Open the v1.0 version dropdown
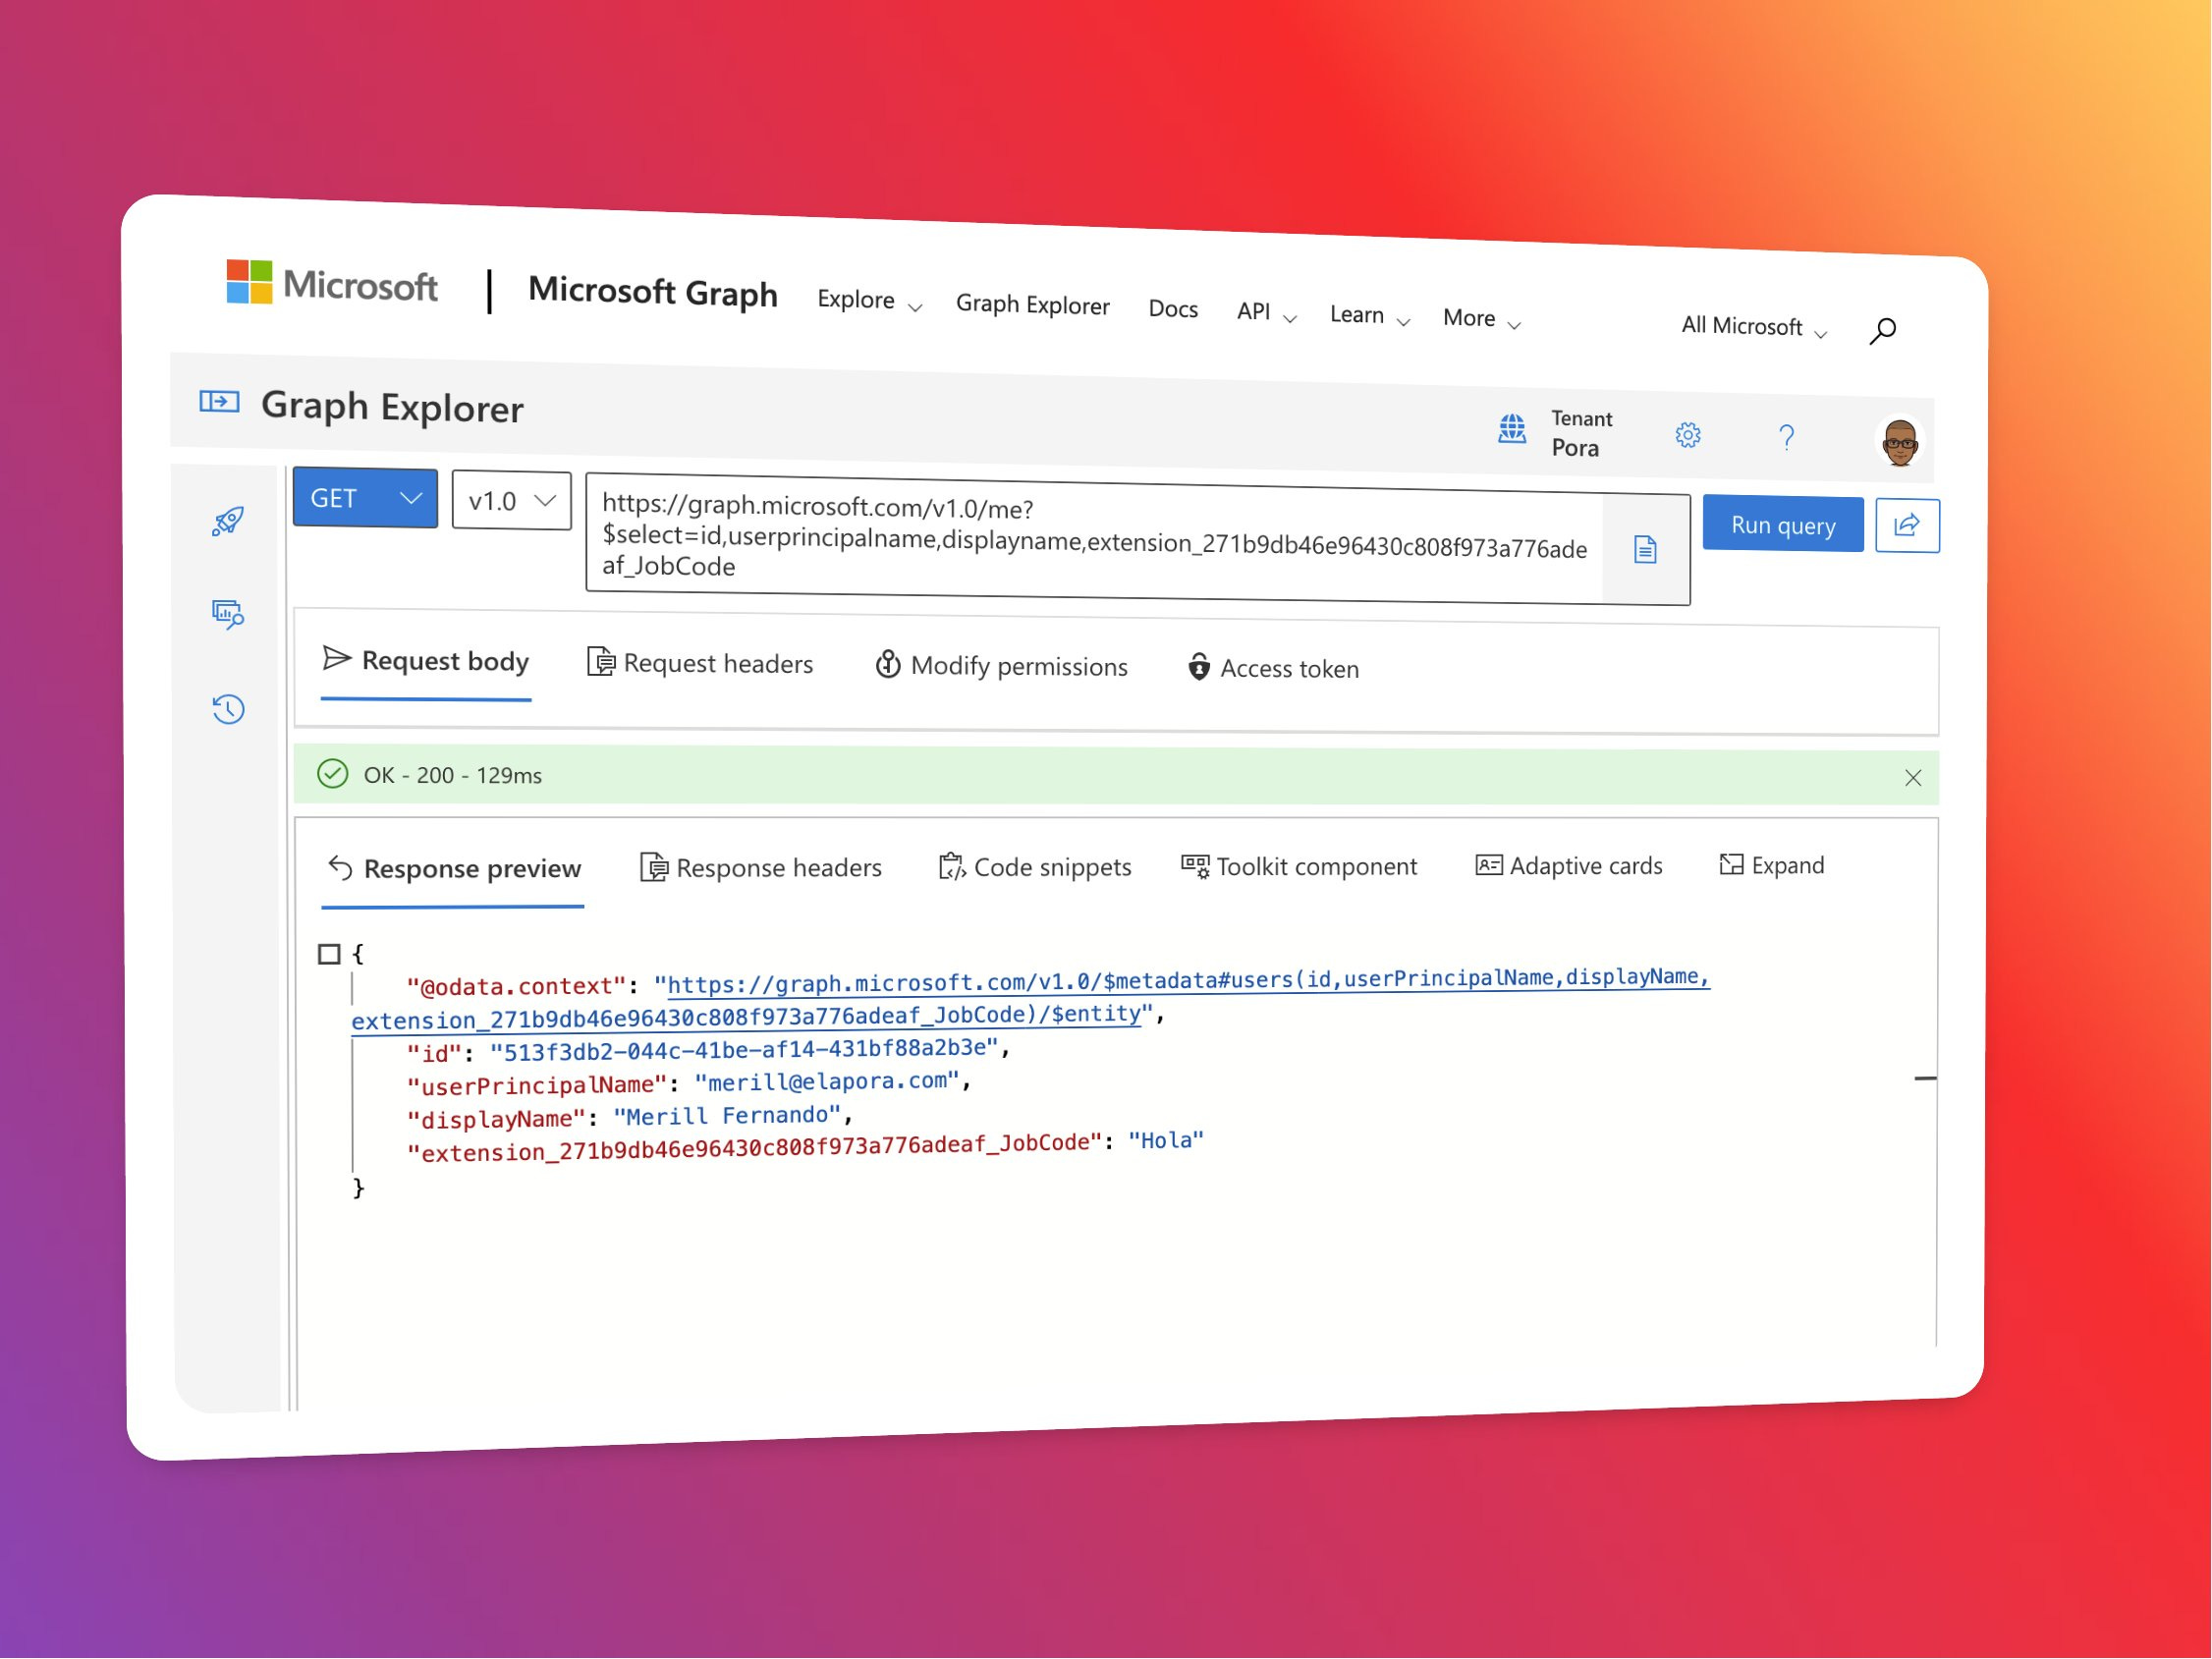This screenshot has width=2212, height=1659. click(x=511, y=501)
